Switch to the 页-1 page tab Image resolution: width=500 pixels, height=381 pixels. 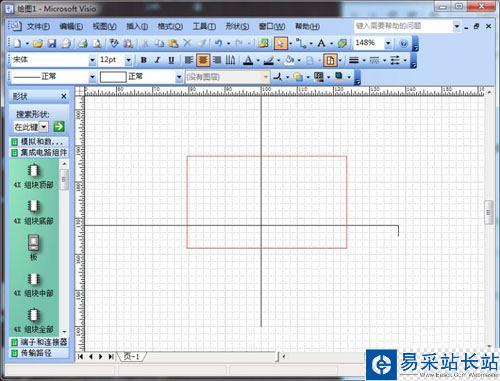coord(132,356)
